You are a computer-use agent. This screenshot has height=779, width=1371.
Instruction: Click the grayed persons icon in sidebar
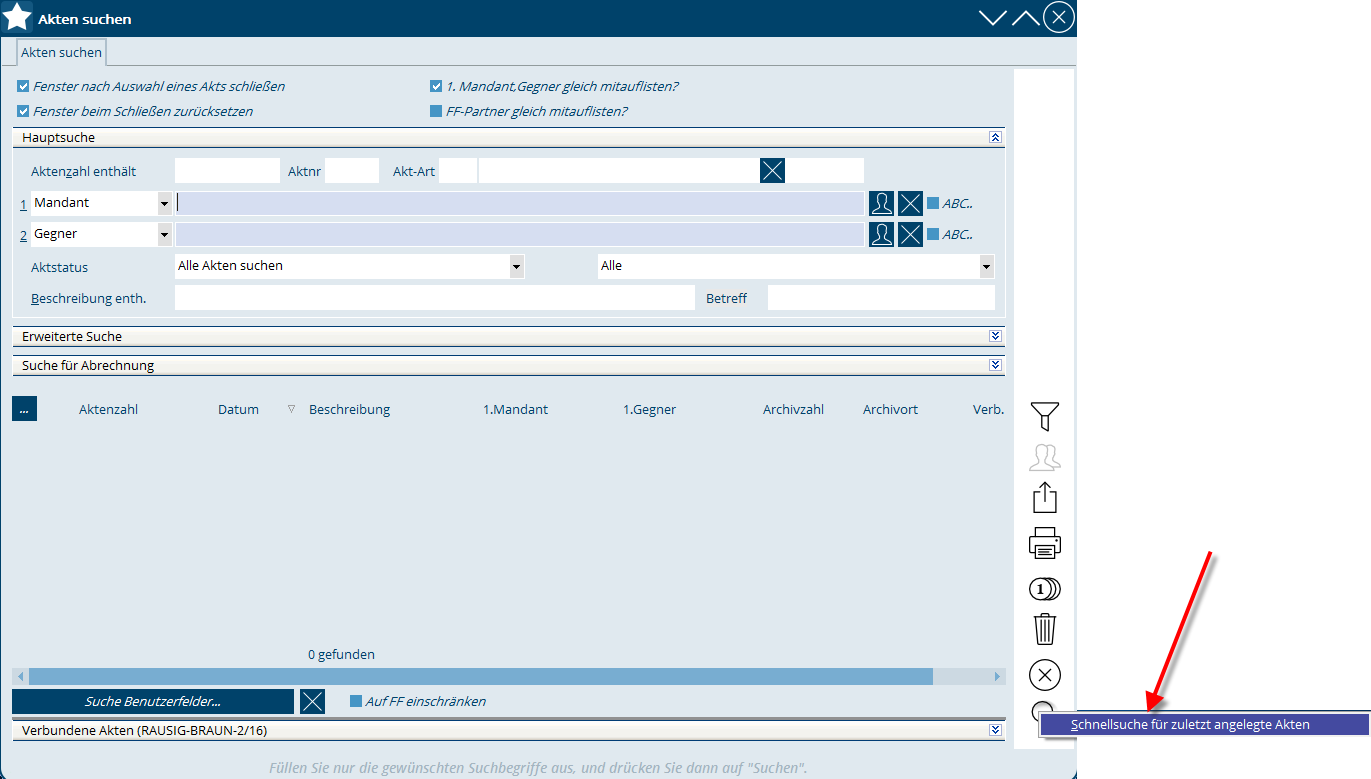(1044, 458)
